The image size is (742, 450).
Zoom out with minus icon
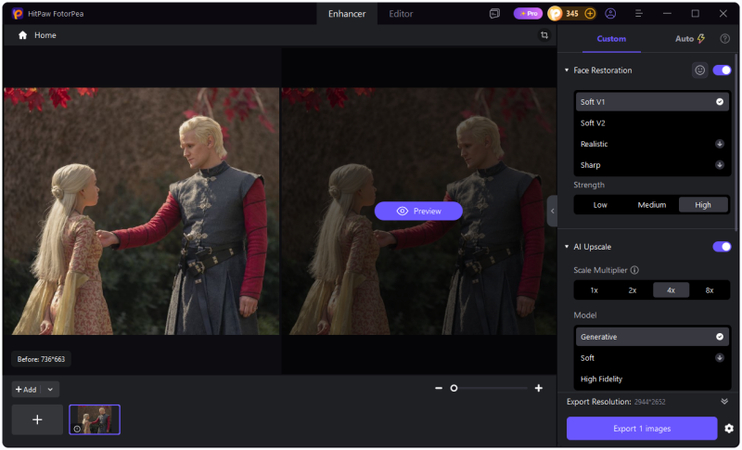(438, 388)
